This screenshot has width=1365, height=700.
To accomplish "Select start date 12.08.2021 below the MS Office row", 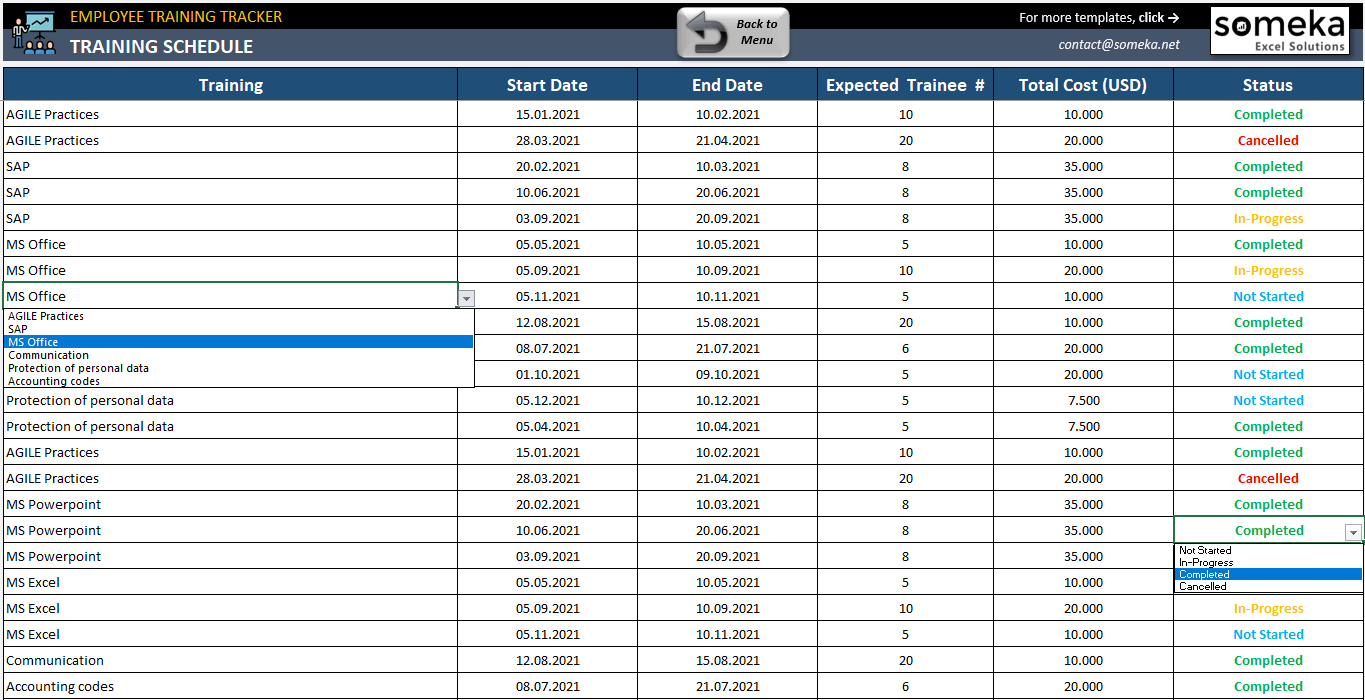I will click(x=547, y=322).
